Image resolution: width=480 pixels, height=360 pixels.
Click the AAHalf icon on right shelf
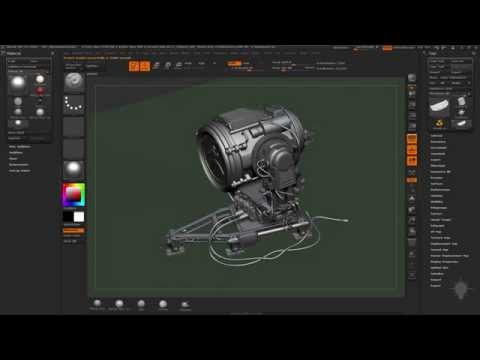412,126
